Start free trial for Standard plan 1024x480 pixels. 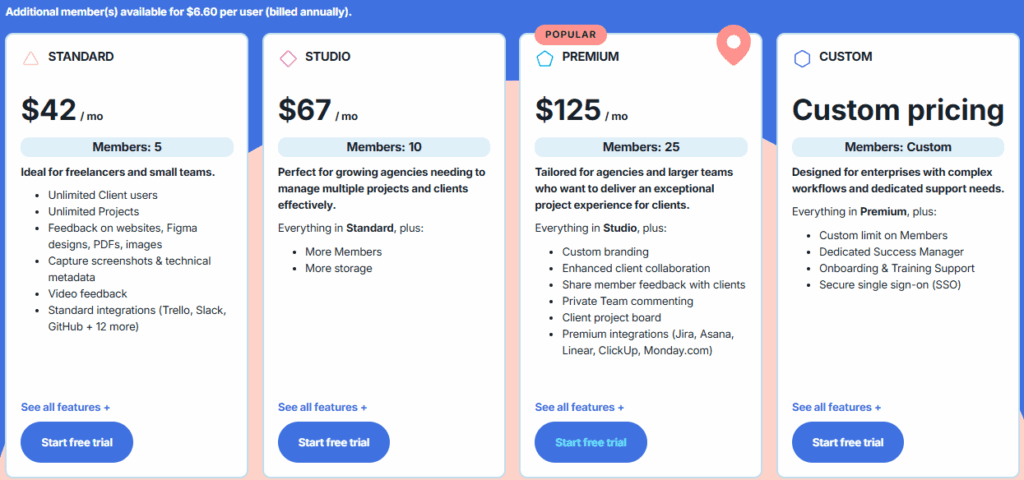(x=77, y=442)
